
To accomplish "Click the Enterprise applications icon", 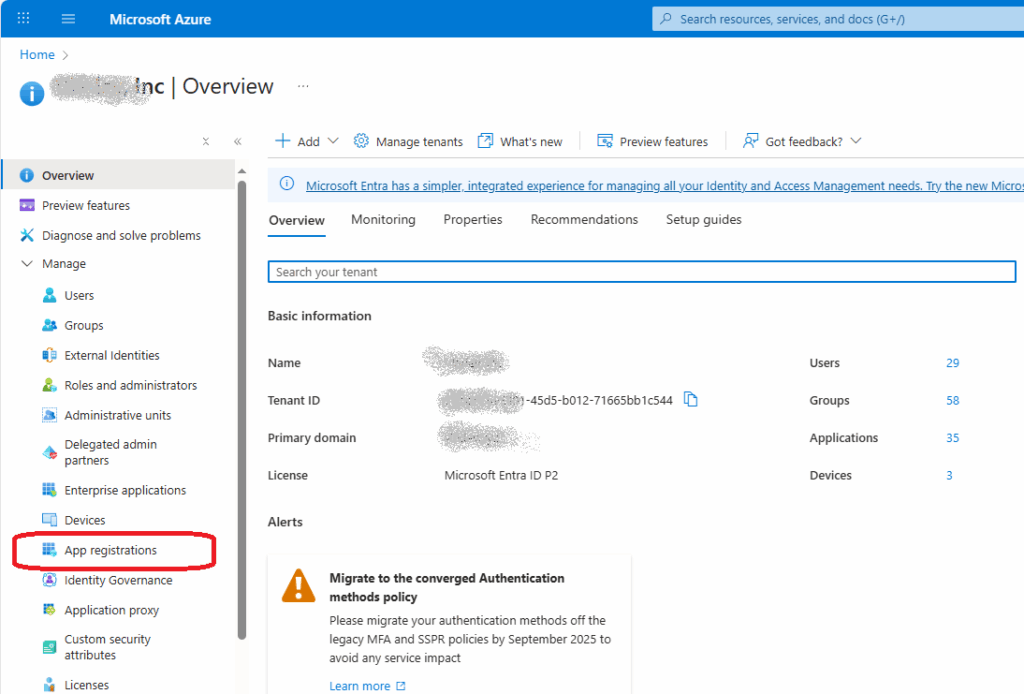I will pyautogui.click(x=49, y=490).
